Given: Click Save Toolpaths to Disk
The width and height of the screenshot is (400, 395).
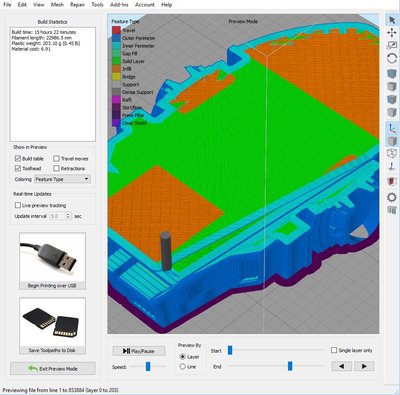Looking at the screenshot, I should pos(52,326).
